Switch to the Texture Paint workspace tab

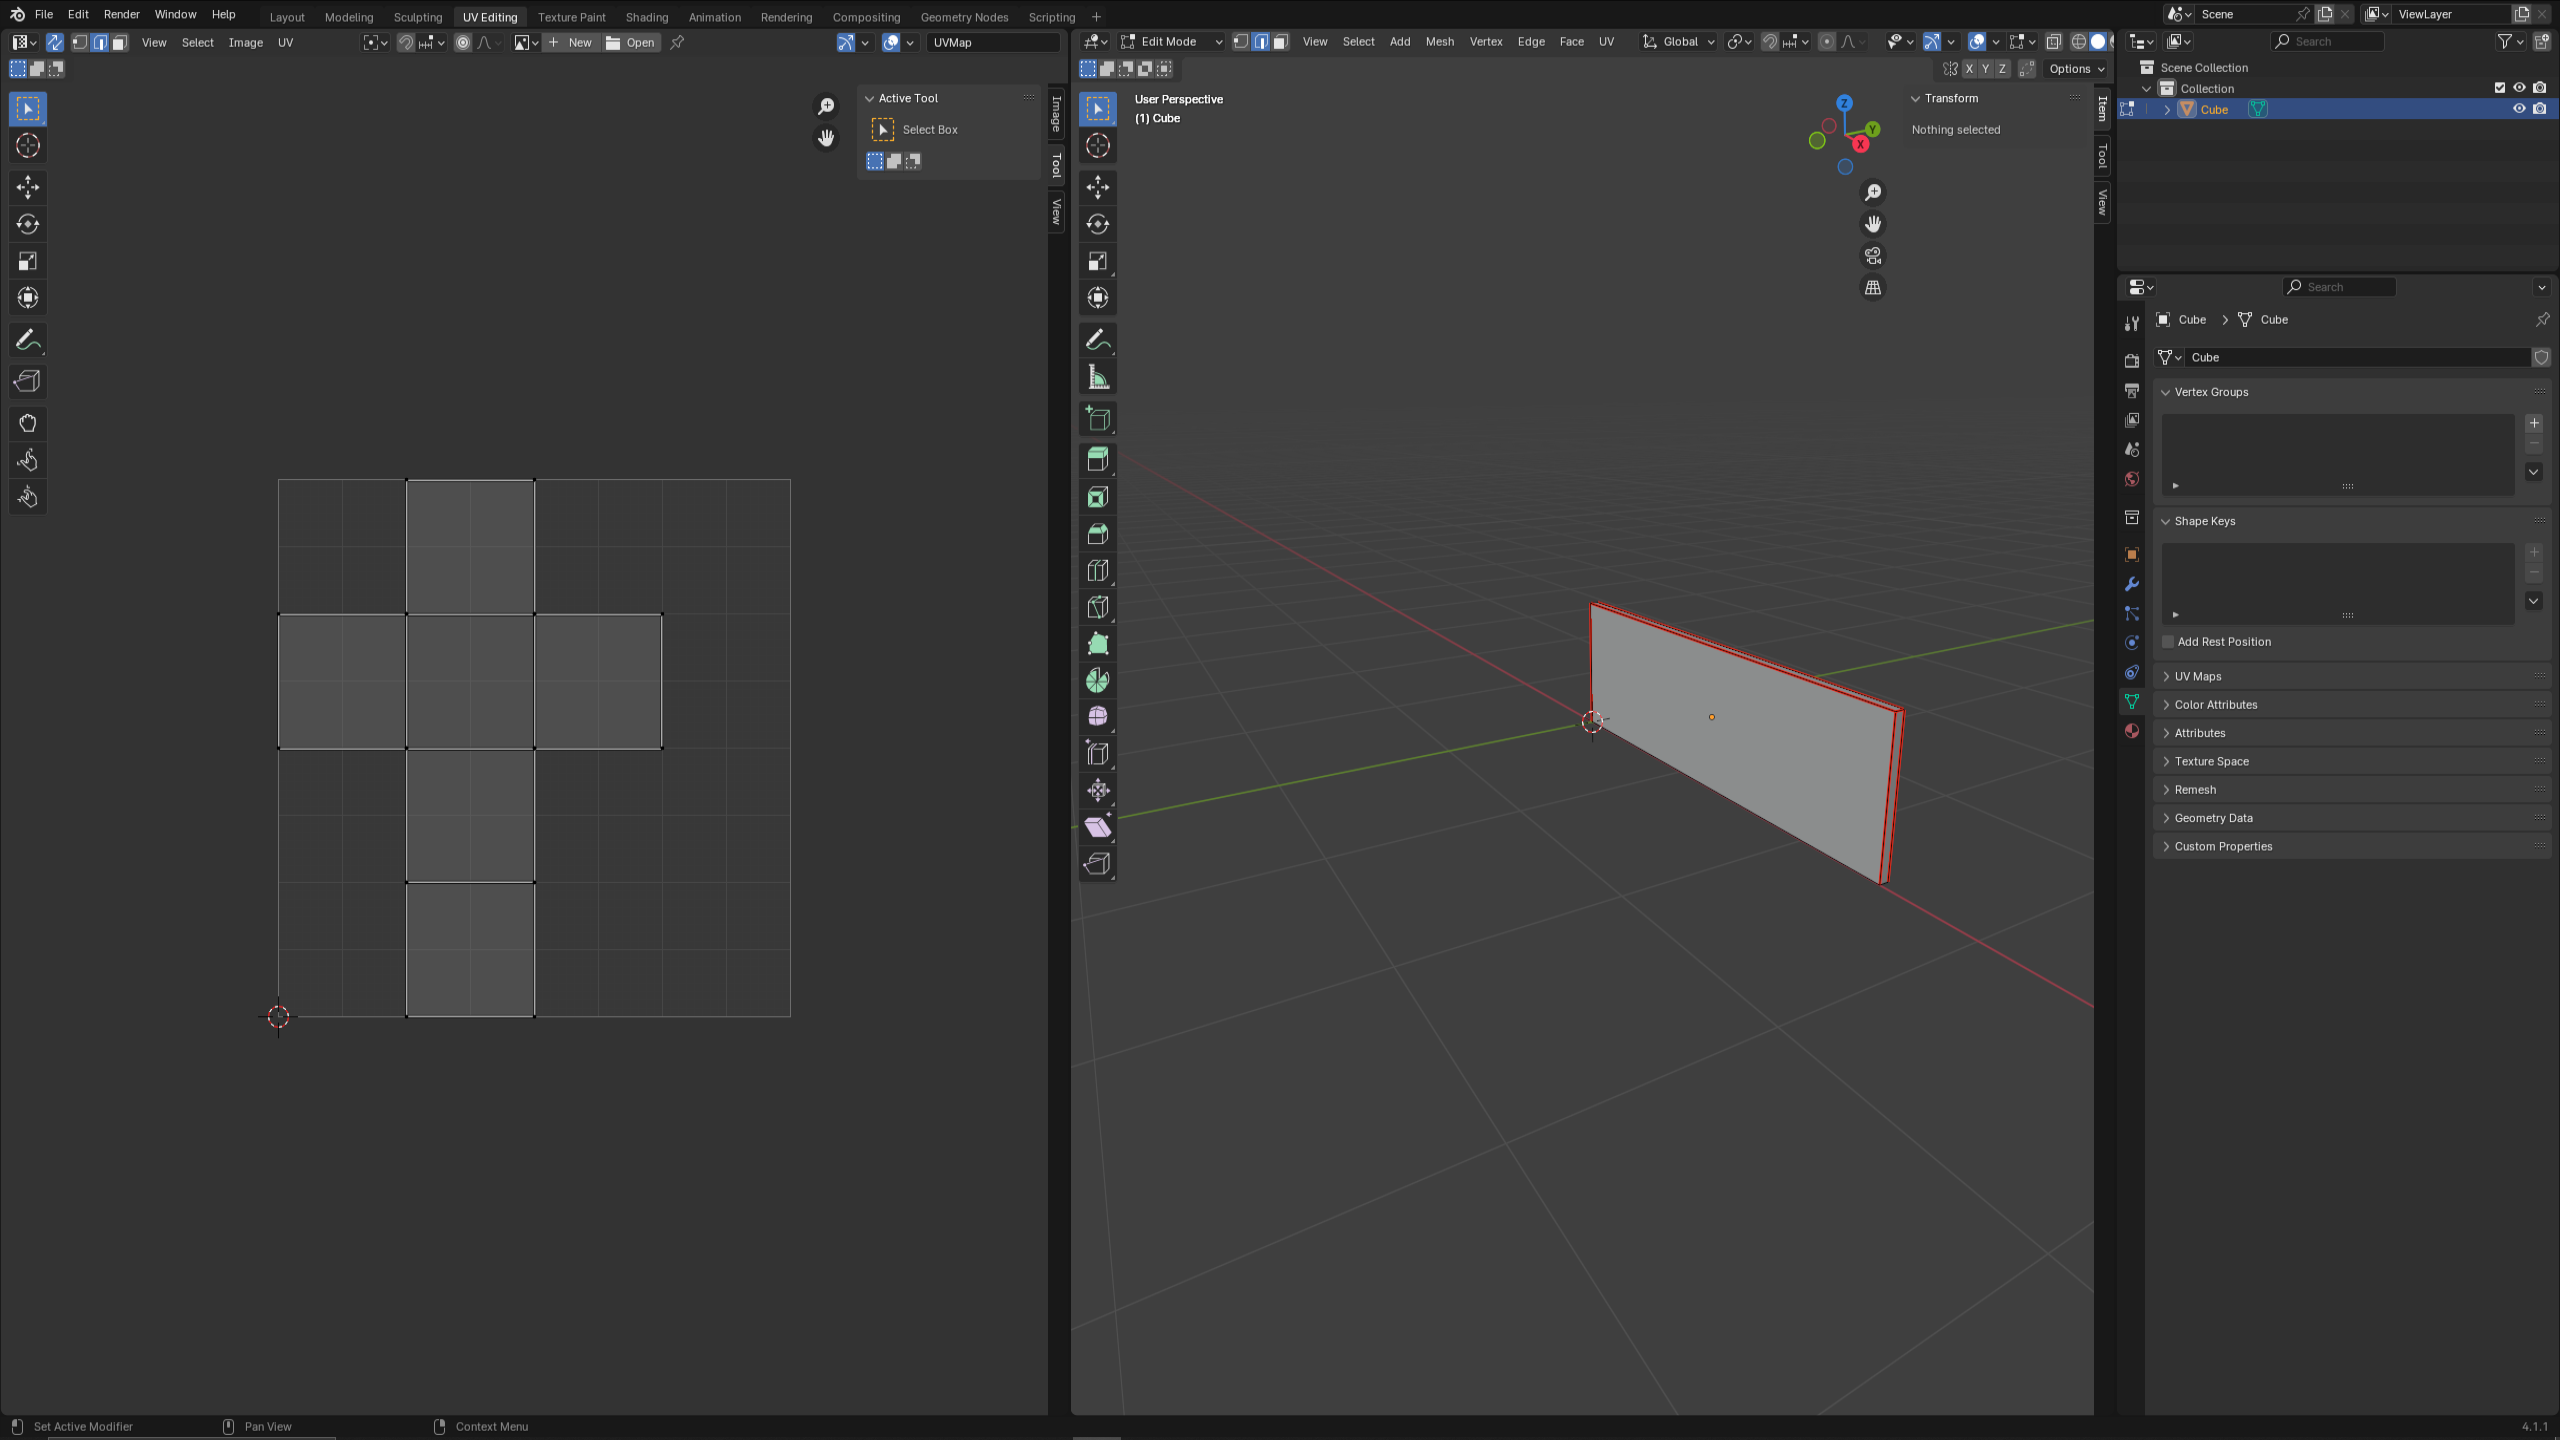[x=571, y=17]
